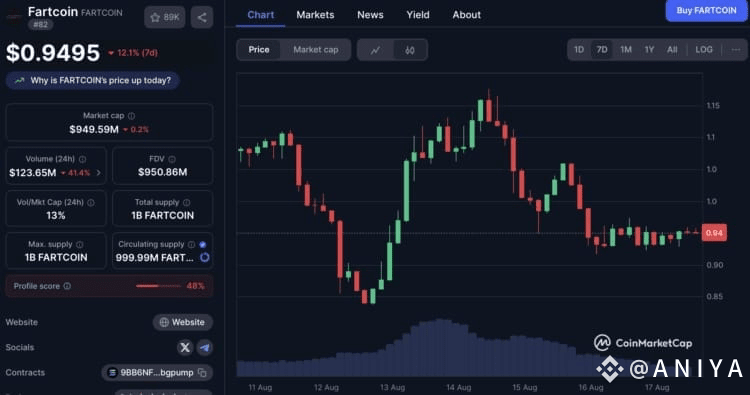Copy the contract address icon

202,373
